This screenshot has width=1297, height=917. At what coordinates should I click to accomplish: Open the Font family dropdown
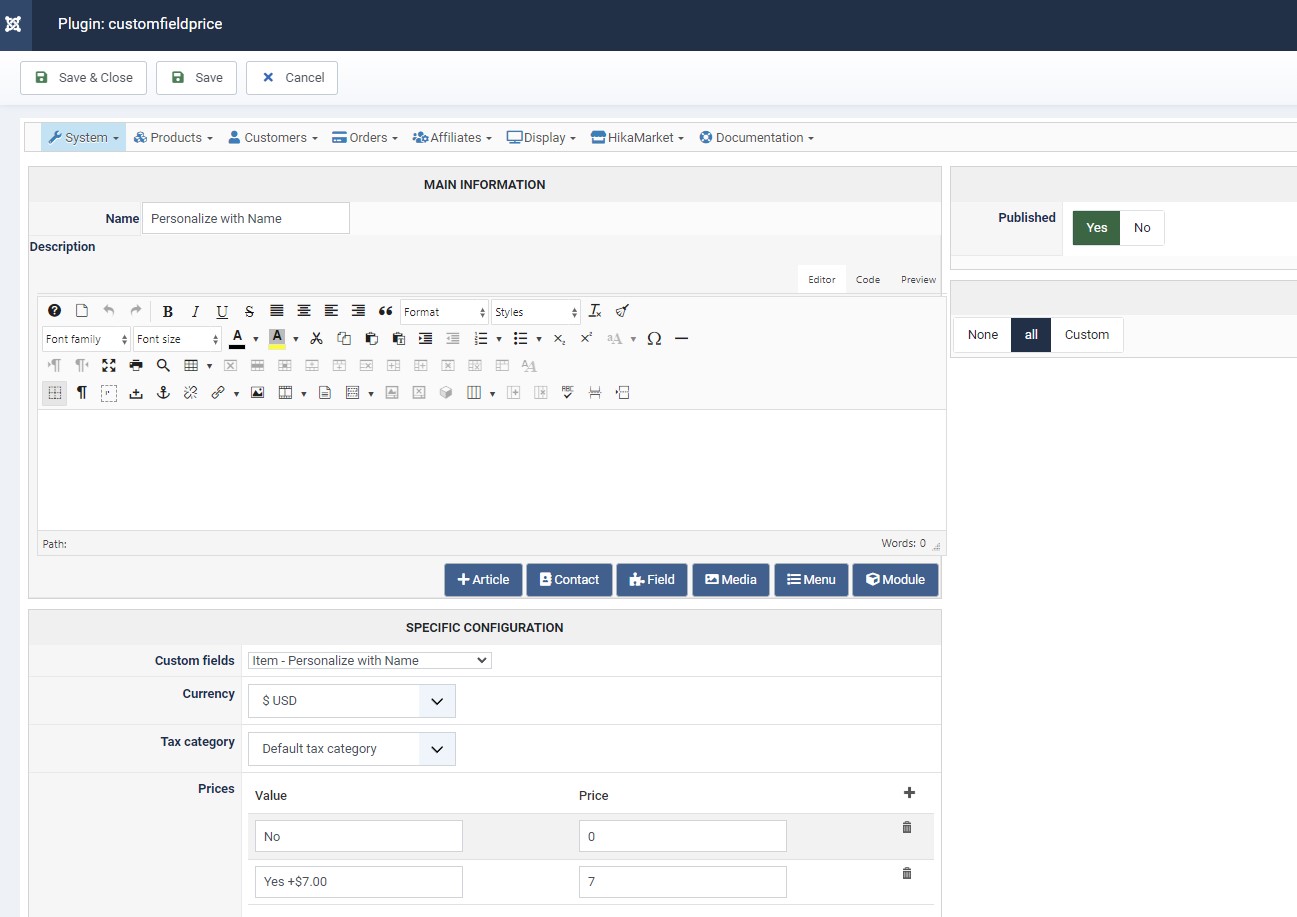click(86, 339)
